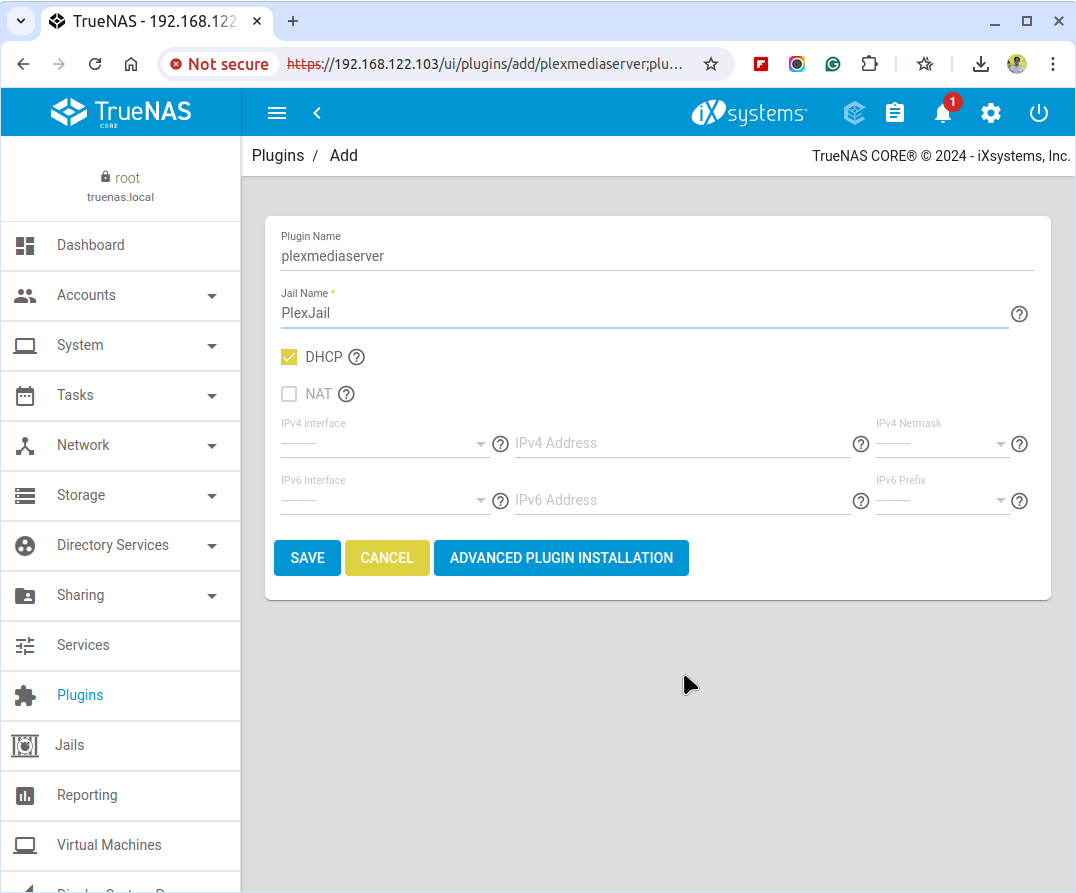This screenshot has width=1076, height=893.
Task: Click the CANCEL button
Action: click(x=387, y=558)
